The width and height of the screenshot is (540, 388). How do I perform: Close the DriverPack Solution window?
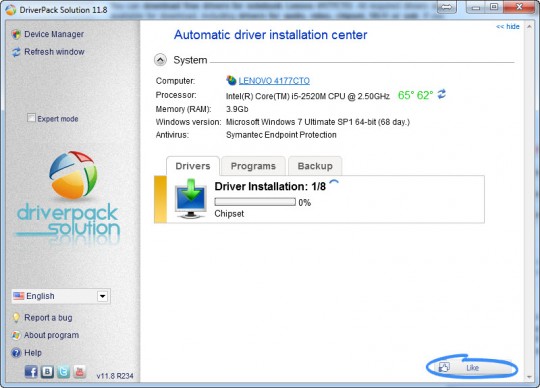click(x=520, y=7)
